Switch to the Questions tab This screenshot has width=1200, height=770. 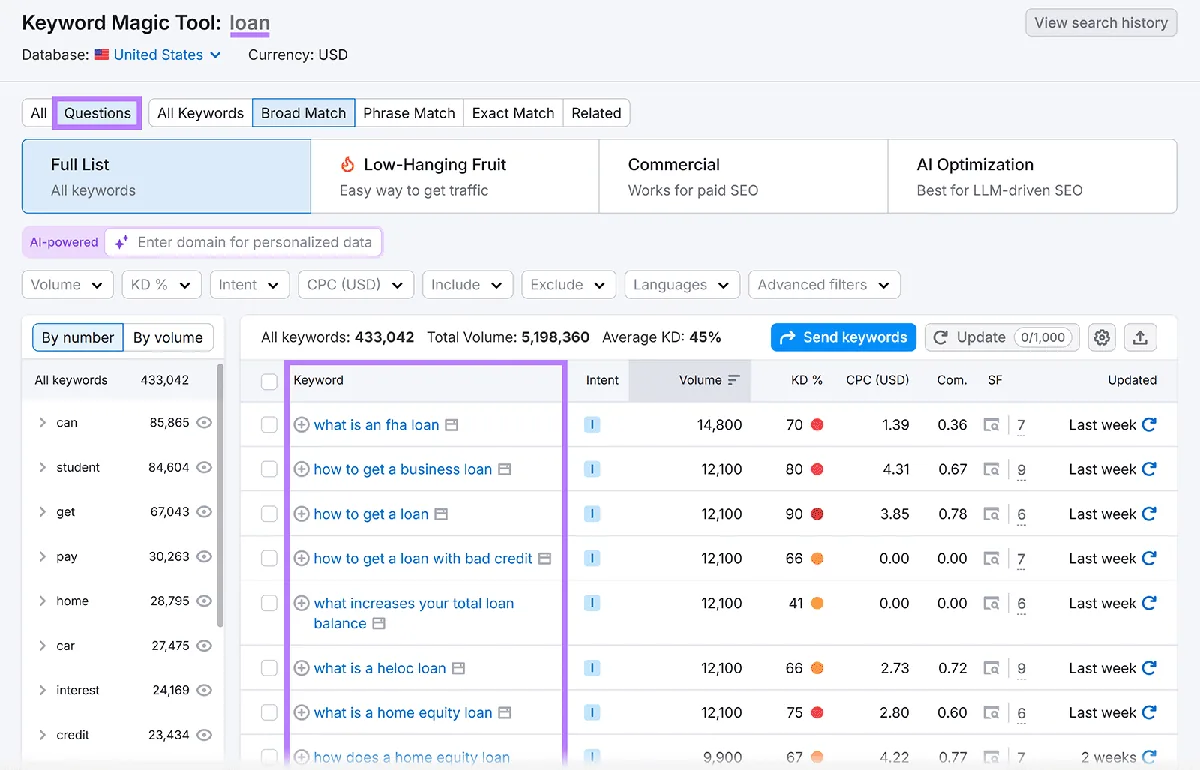point(97,113)
